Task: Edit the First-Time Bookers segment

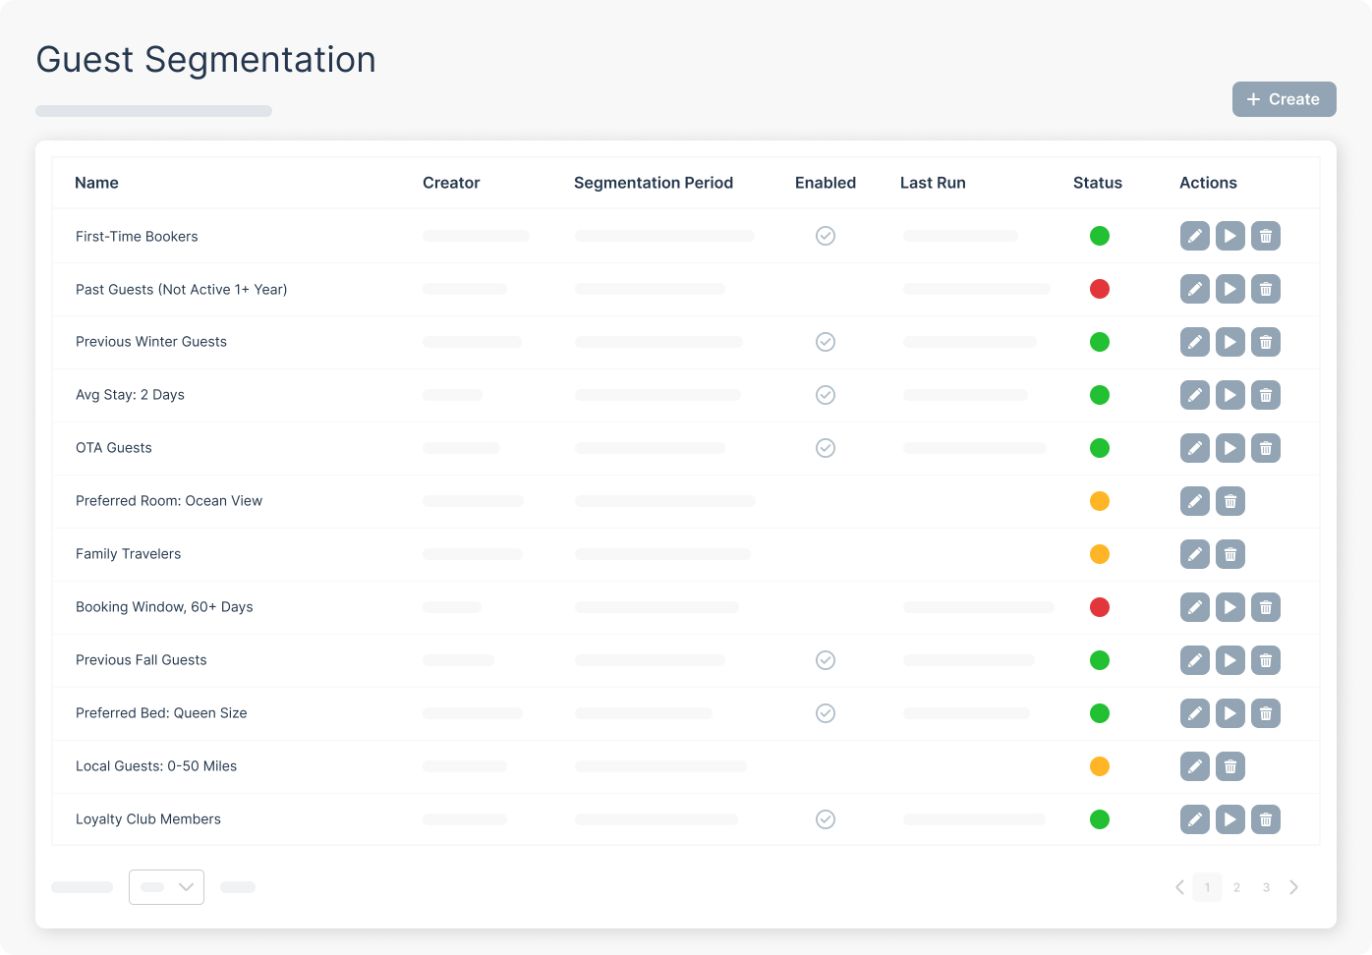Action: coord(1194,236)
